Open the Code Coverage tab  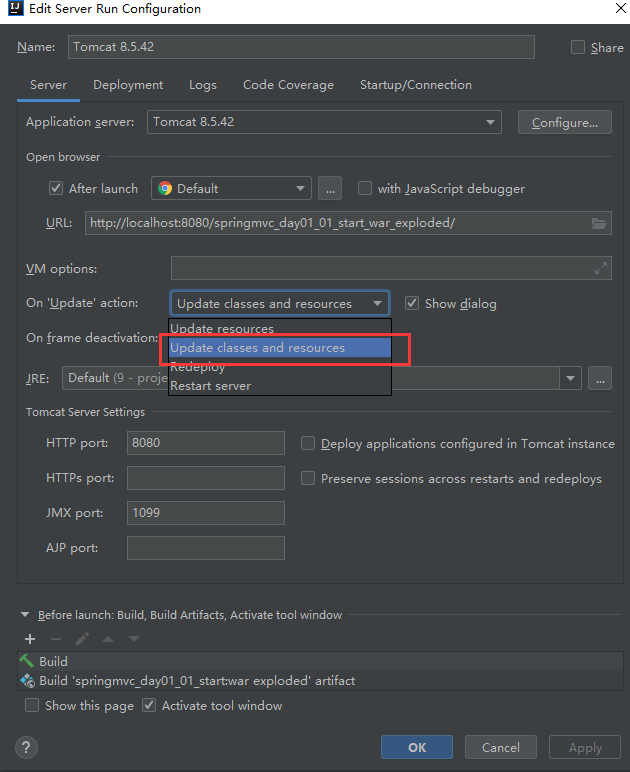click(x=288, y=85)
